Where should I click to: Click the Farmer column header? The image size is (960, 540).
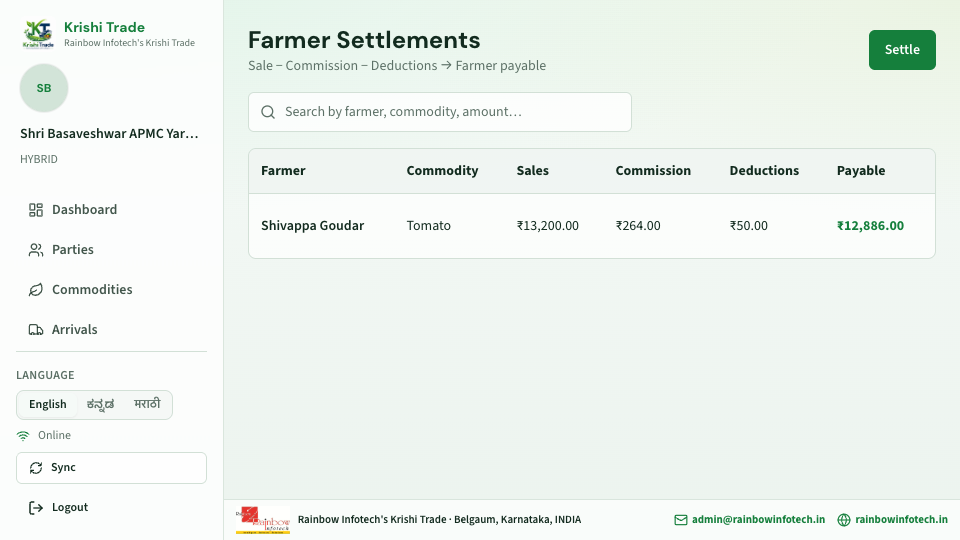pos(283,171)
